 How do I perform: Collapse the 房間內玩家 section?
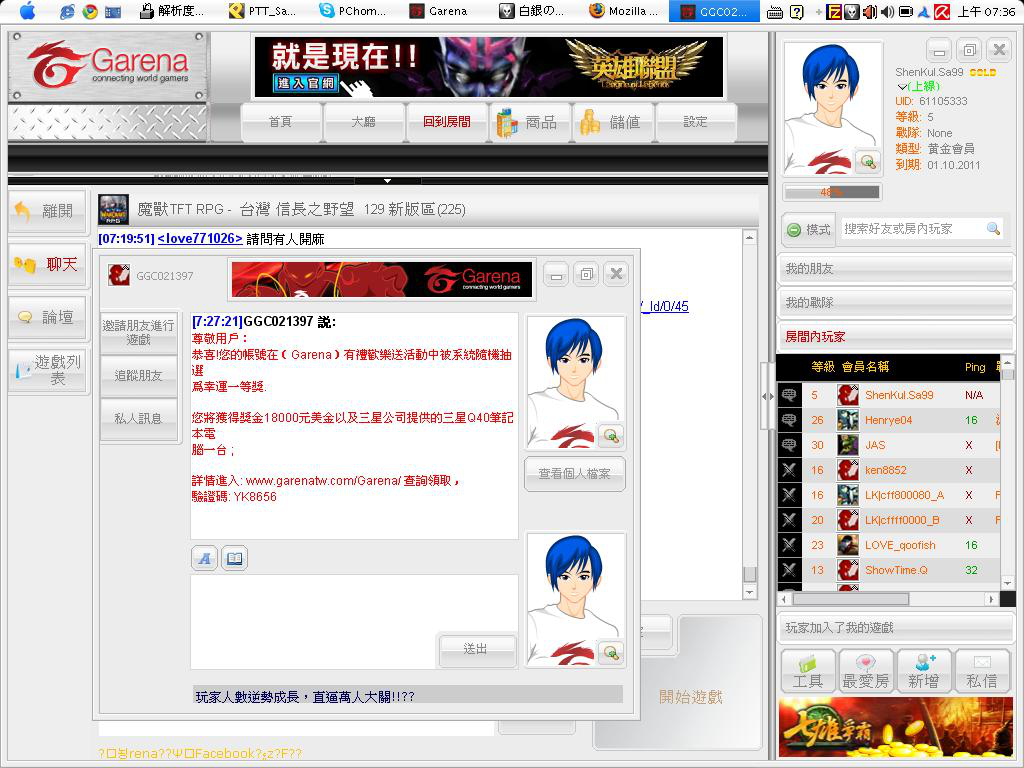point(895,336)
